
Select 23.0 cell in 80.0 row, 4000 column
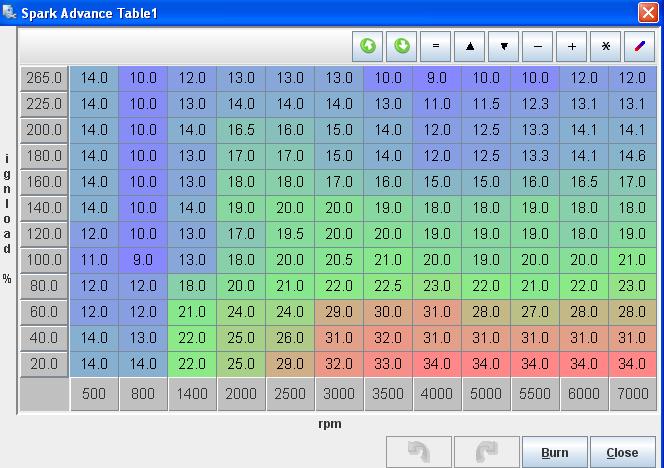tap(437, 286)
